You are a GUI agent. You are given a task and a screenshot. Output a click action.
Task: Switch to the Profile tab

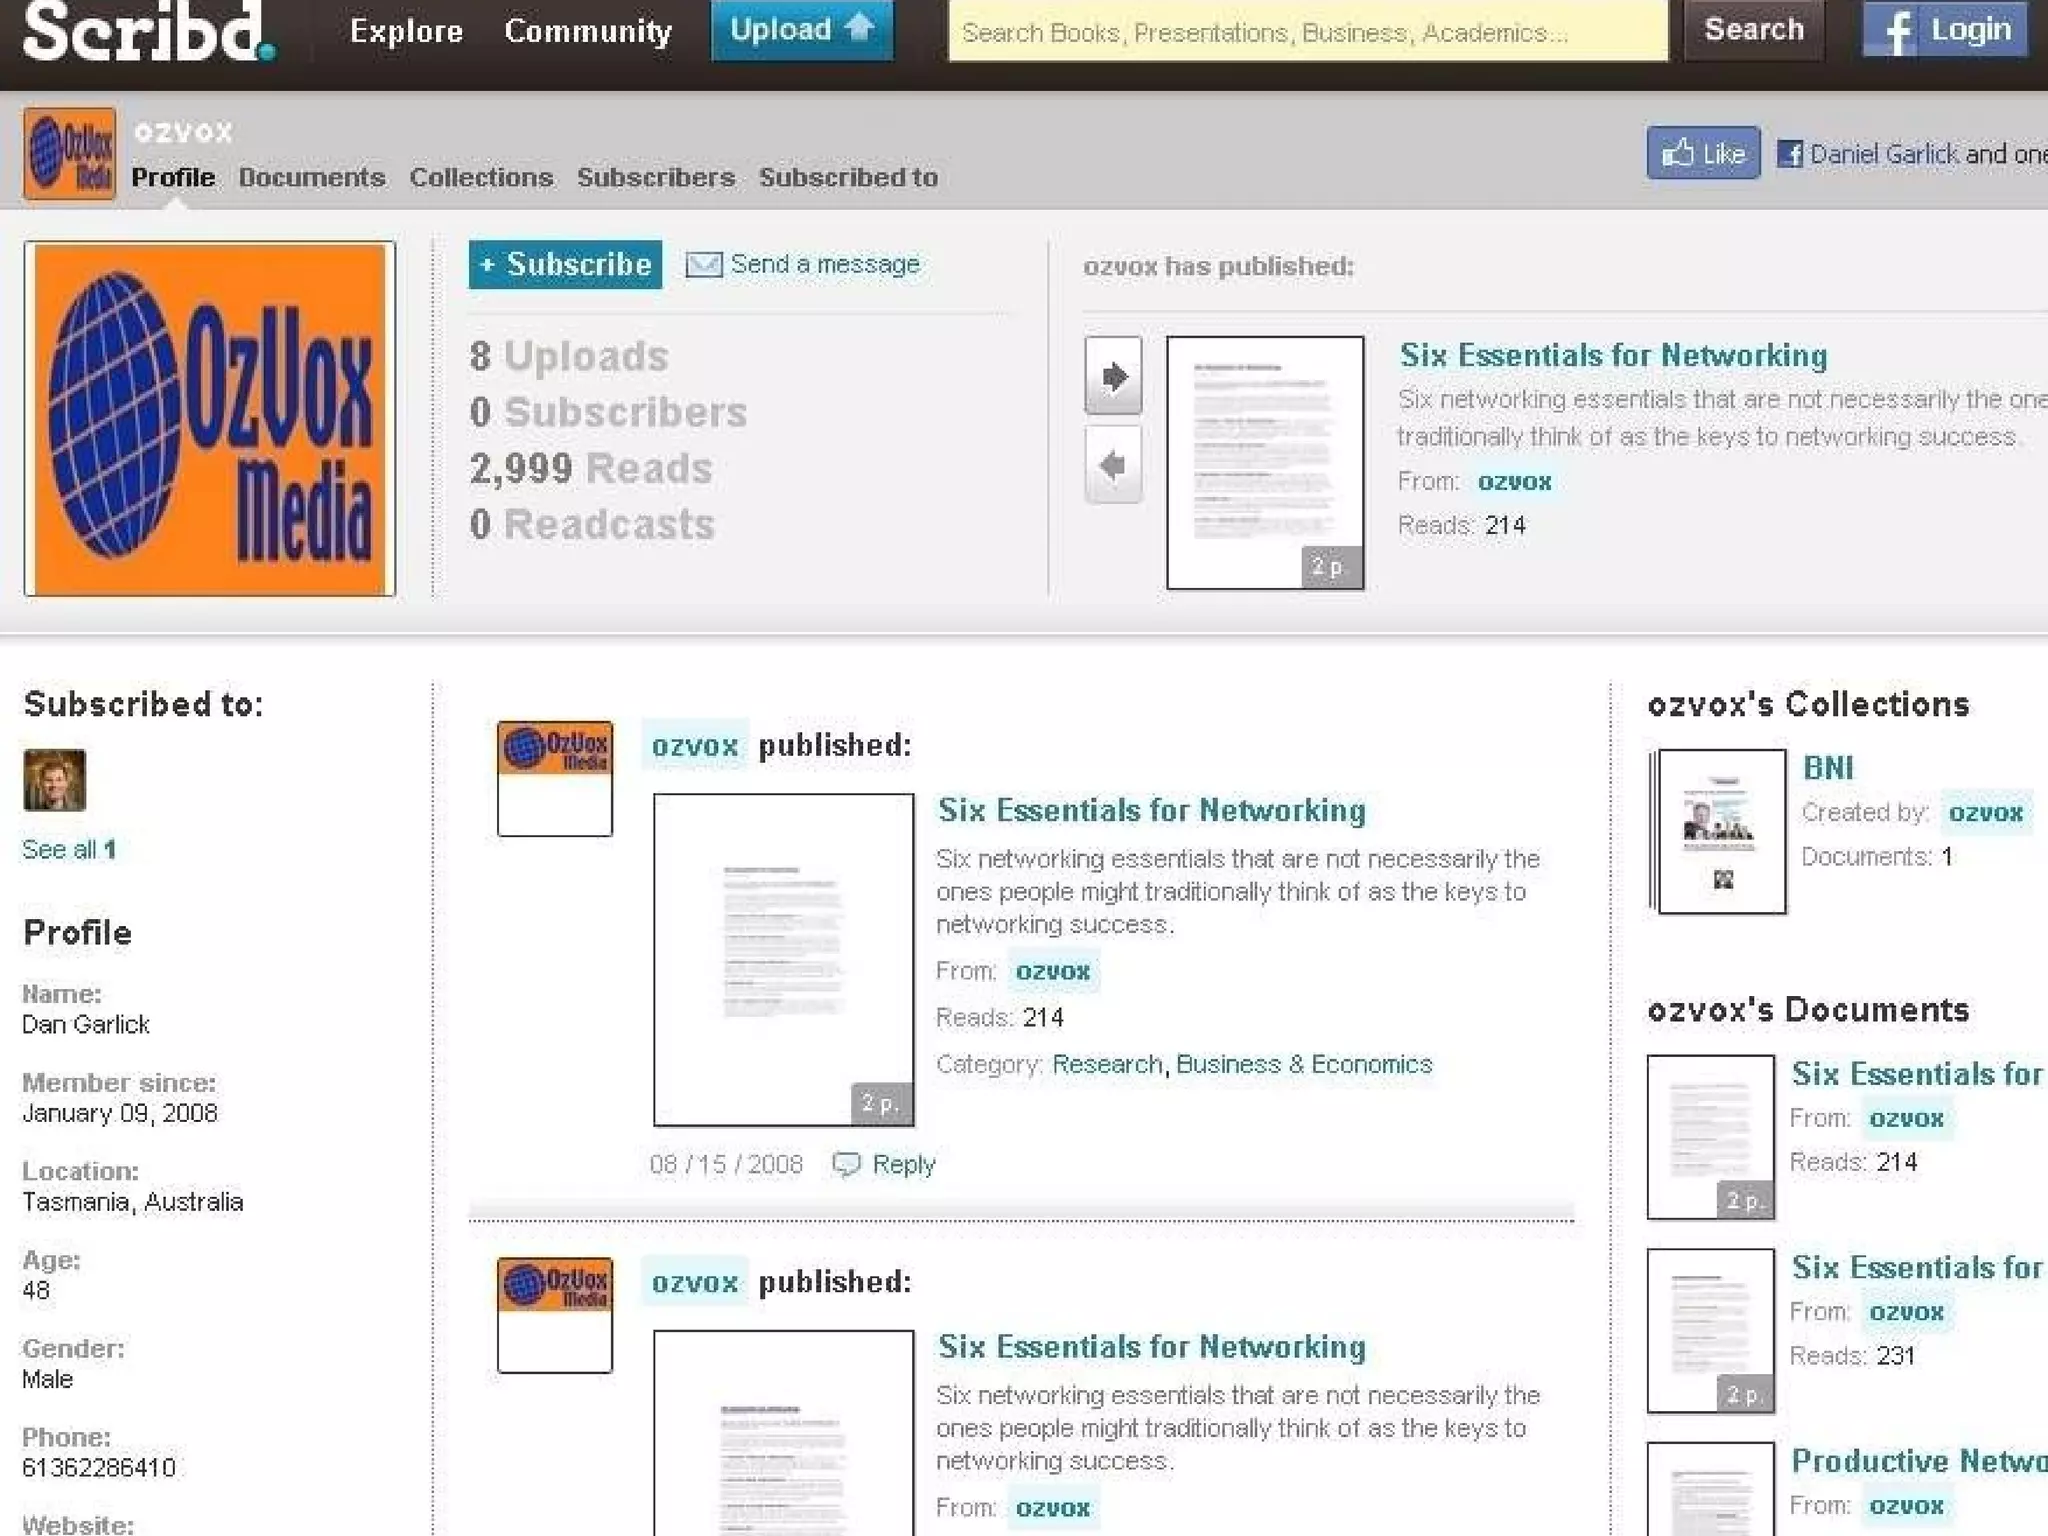(x=173, y=177)
